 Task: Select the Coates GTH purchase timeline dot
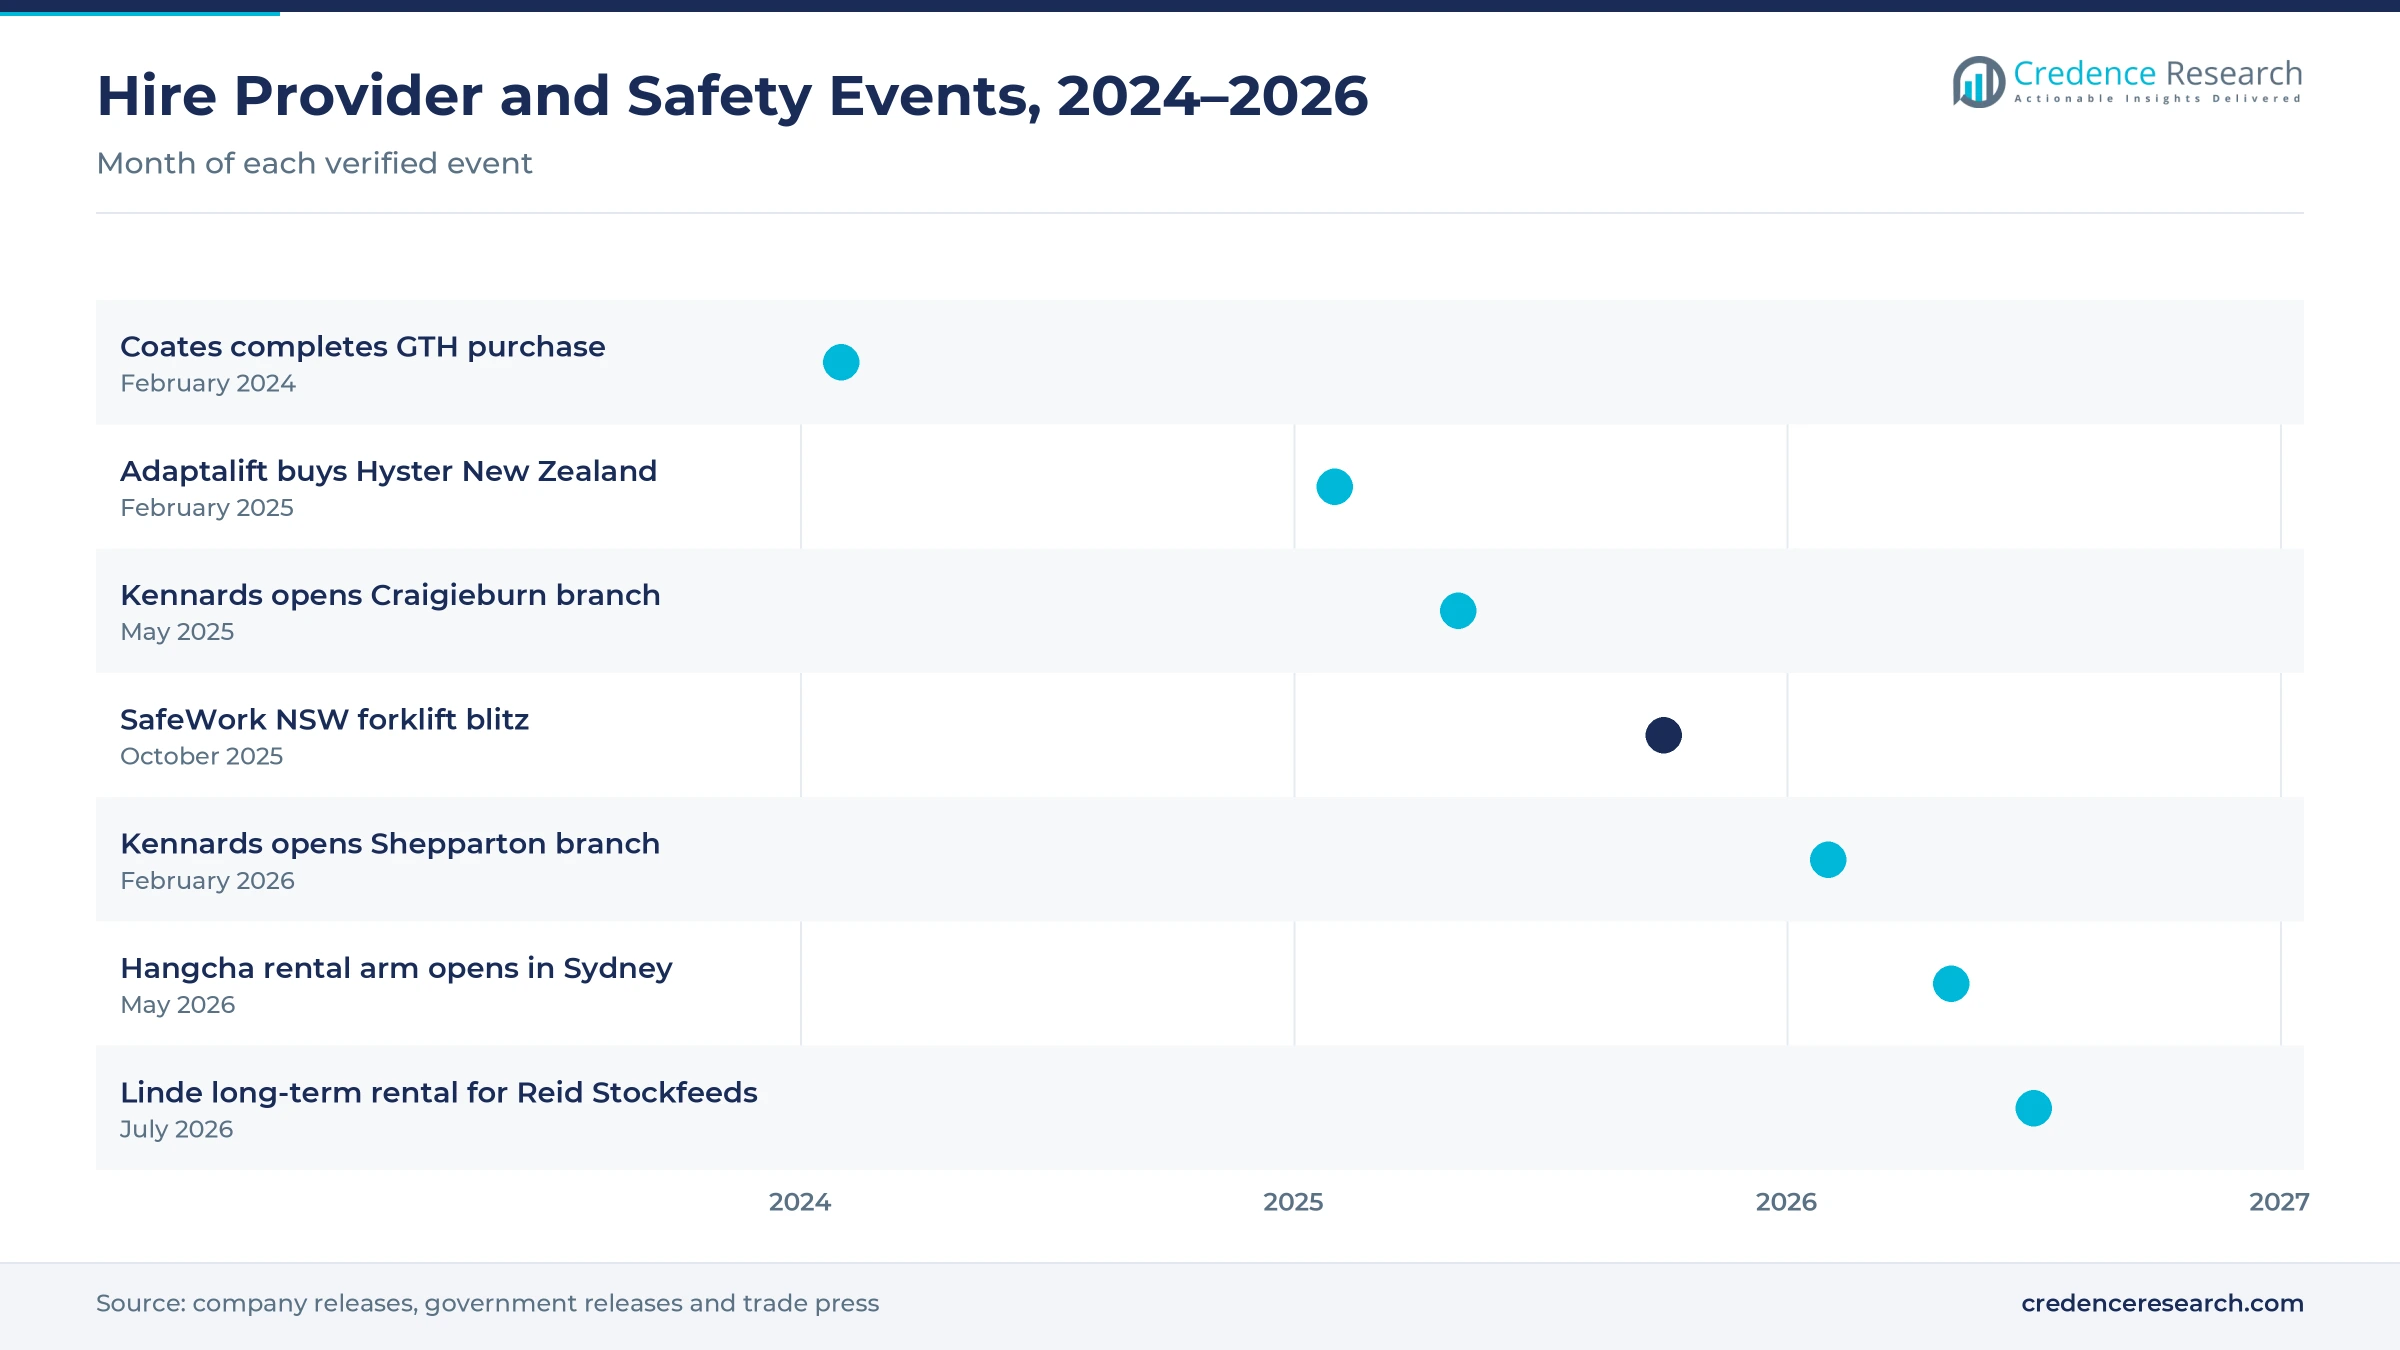(x=841, y=362)
